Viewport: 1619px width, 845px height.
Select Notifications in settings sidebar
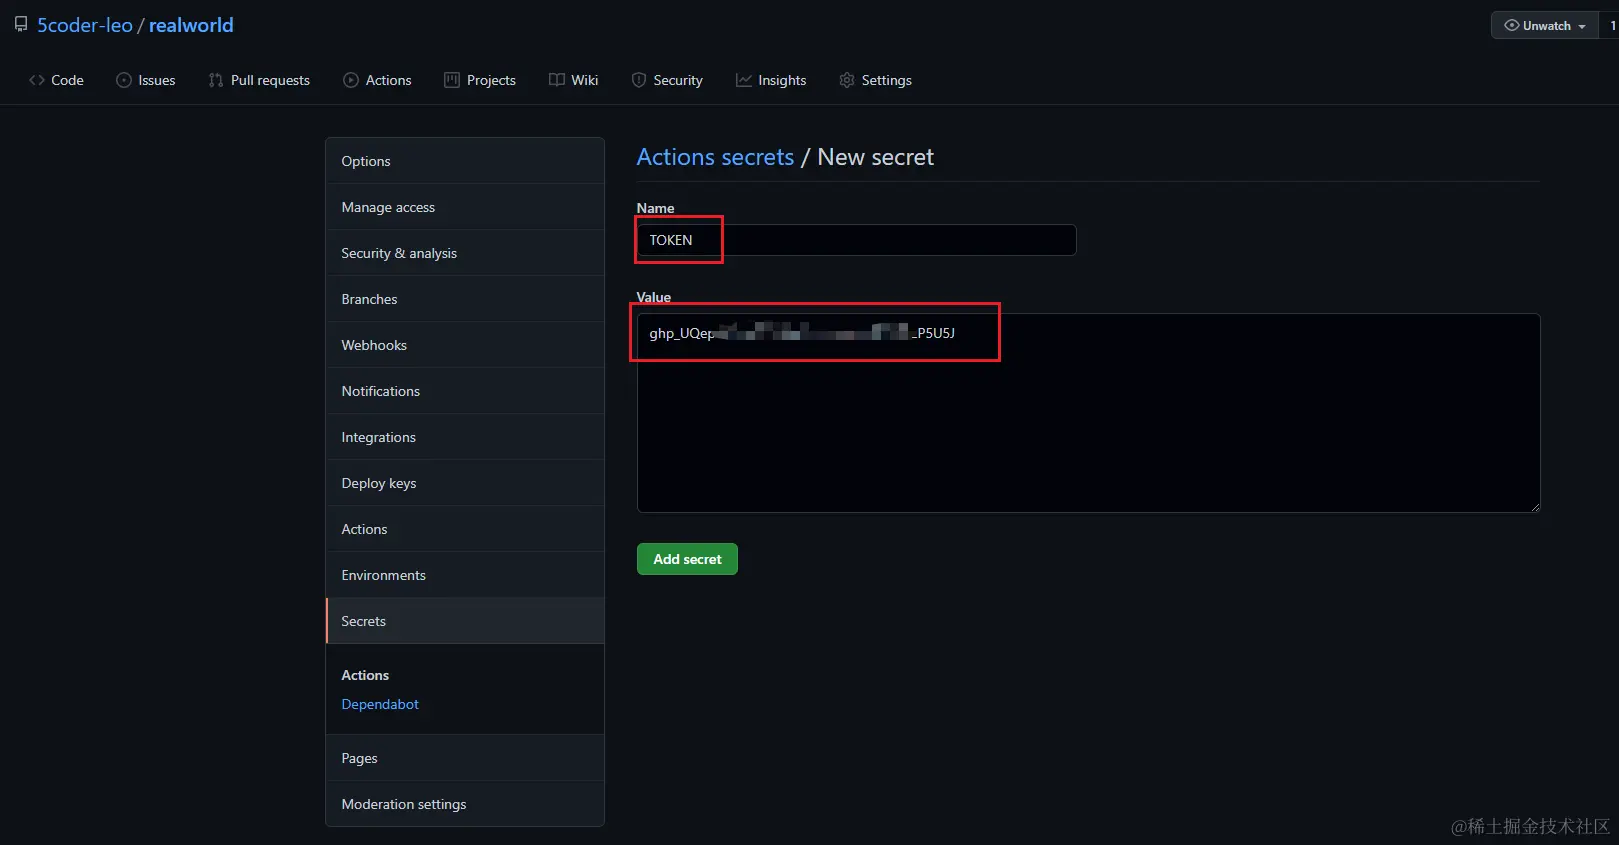pos(465,391)
